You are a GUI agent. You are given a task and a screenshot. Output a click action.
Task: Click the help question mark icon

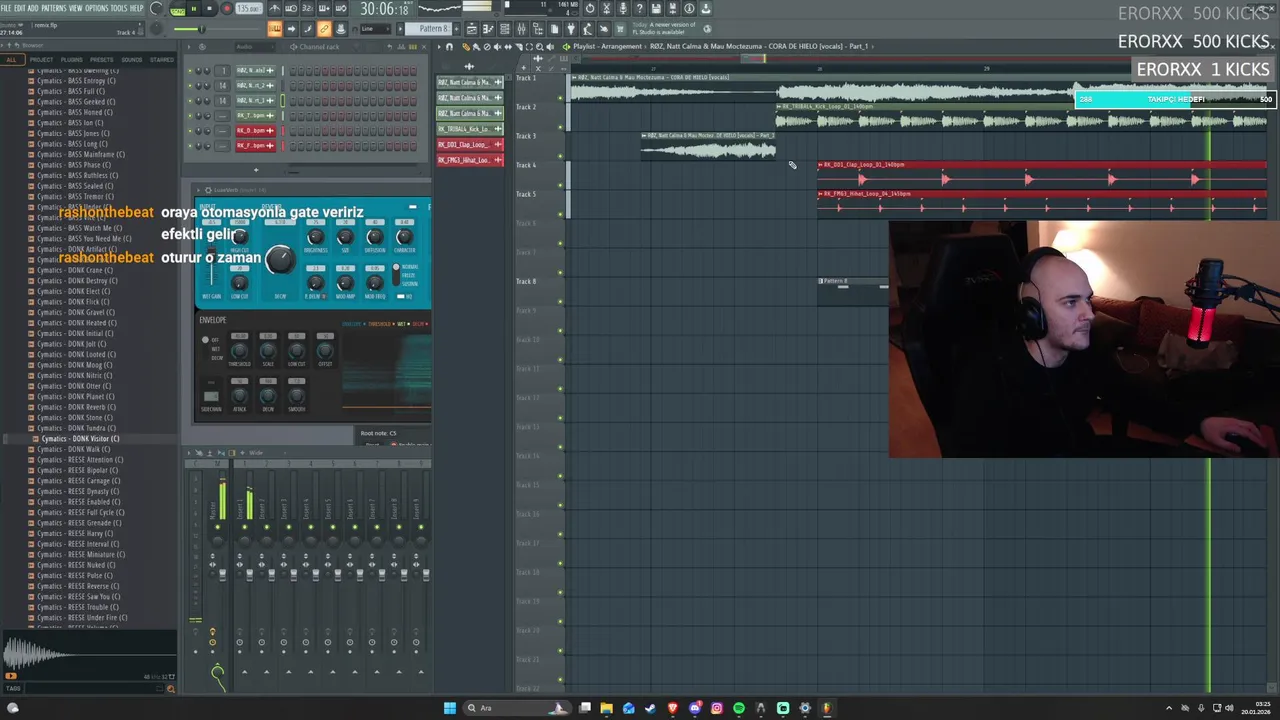(x=640, y=8)
